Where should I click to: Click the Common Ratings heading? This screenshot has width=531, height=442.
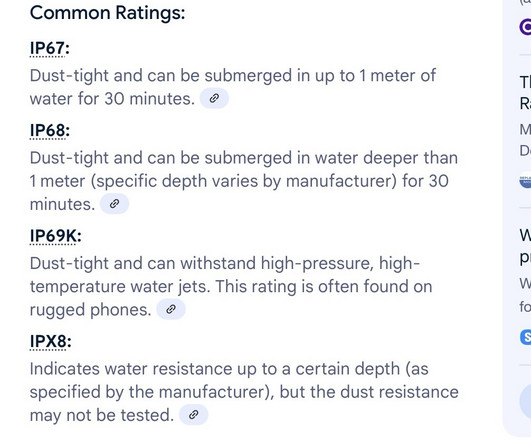(x=107, y=14)
